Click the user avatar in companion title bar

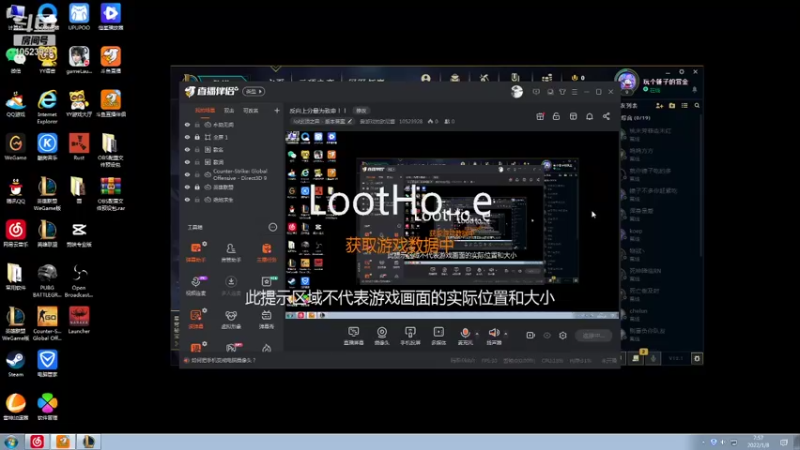point(517,91)
